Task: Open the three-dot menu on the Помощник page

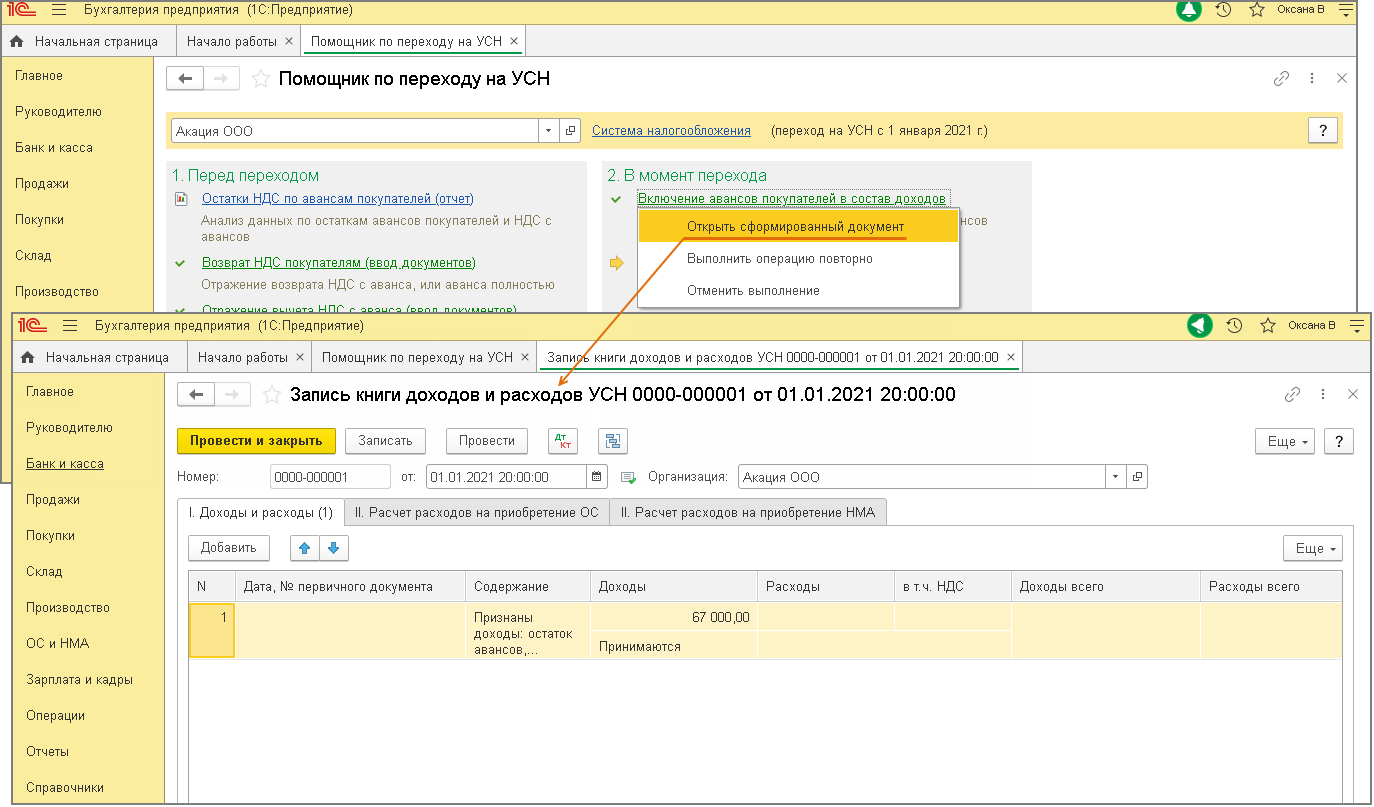Action: (1312, 79)
